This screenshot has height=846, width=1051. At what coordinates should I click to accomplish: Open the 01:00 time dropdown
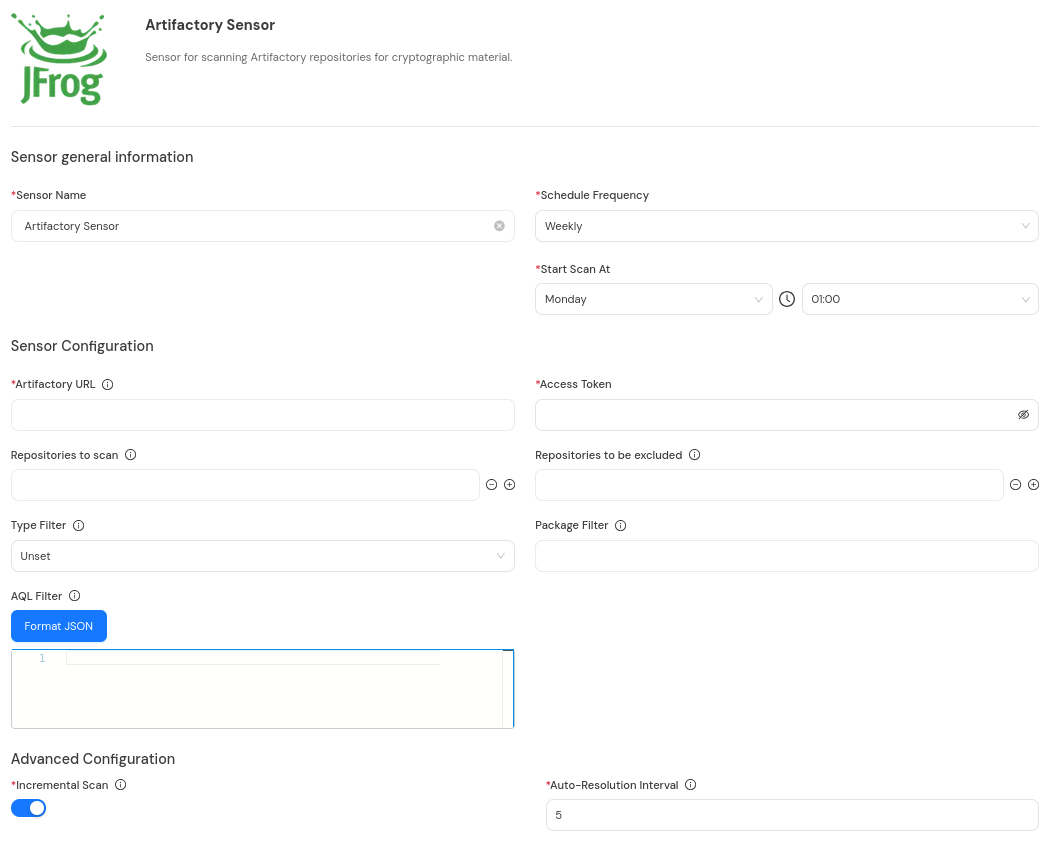tap(920, 299)
